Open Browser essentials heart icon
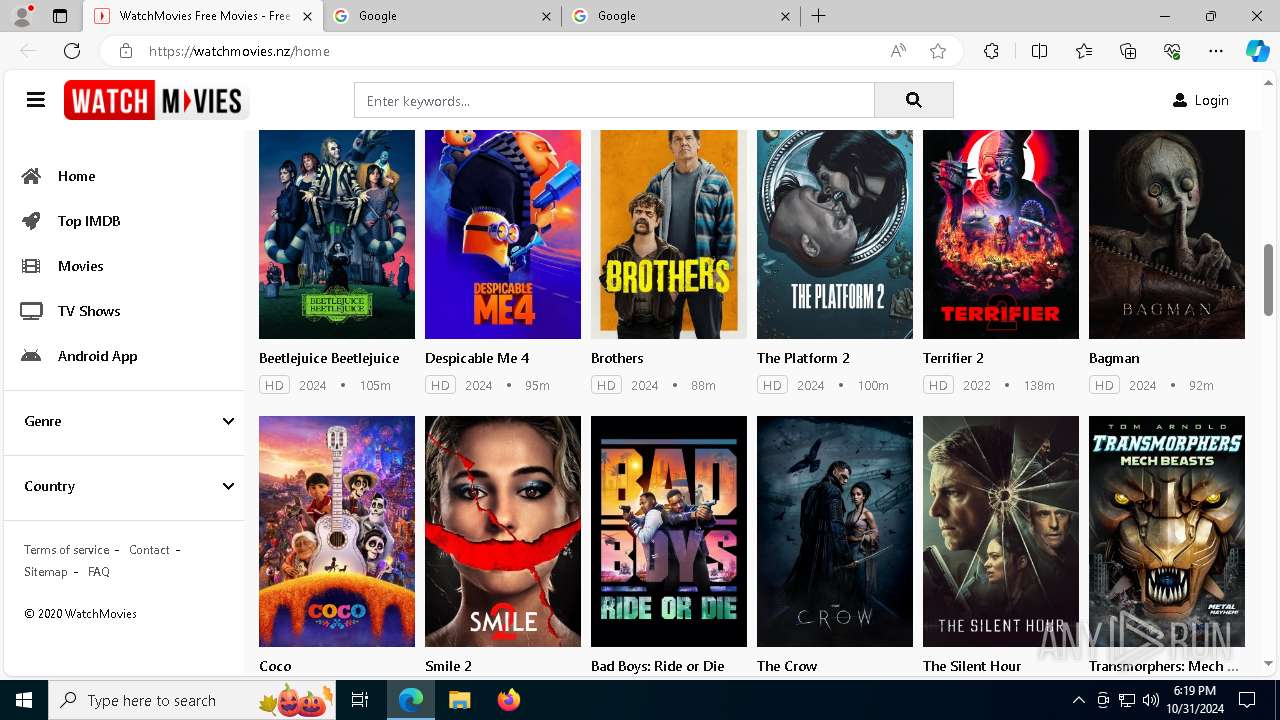Viewport: 1280px width, 720px height. tap(1172, 51)
